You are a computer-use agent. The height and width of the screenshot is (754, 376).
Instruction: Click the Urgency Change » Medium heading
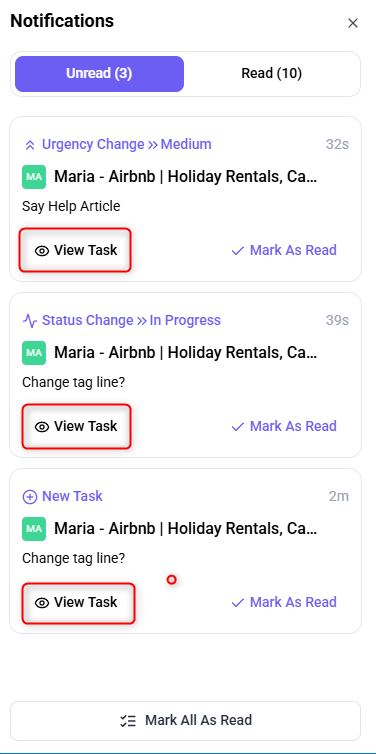126,144
